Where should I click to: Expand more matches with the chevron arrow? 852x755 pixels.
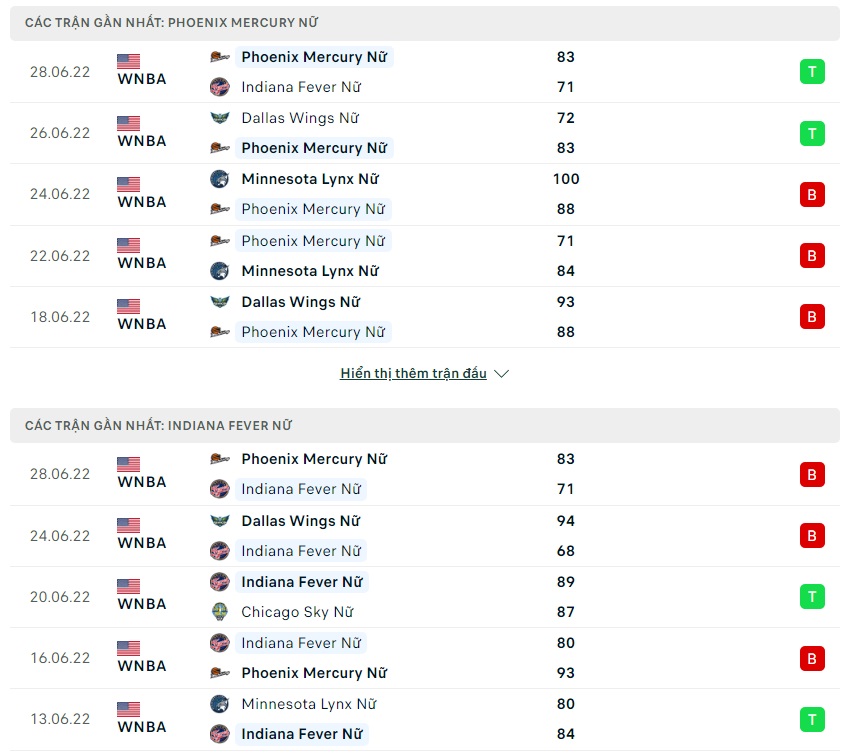click(x=502, y=374)
